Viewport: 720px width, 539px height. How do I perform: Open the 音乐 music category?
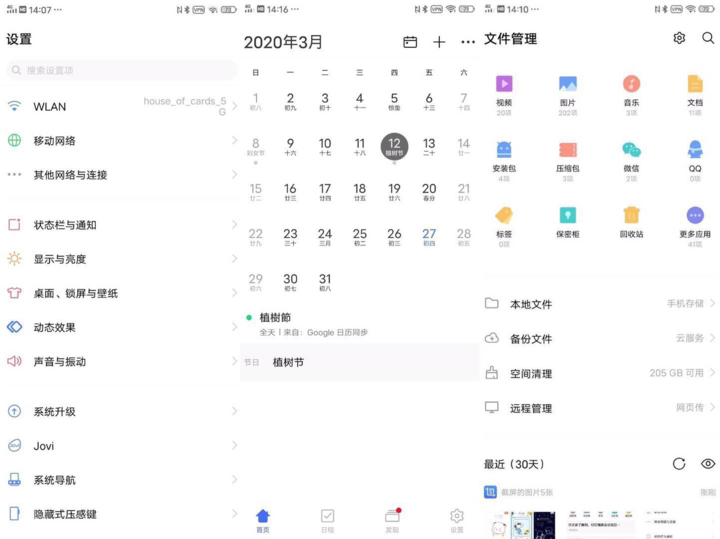pos(631,84)
